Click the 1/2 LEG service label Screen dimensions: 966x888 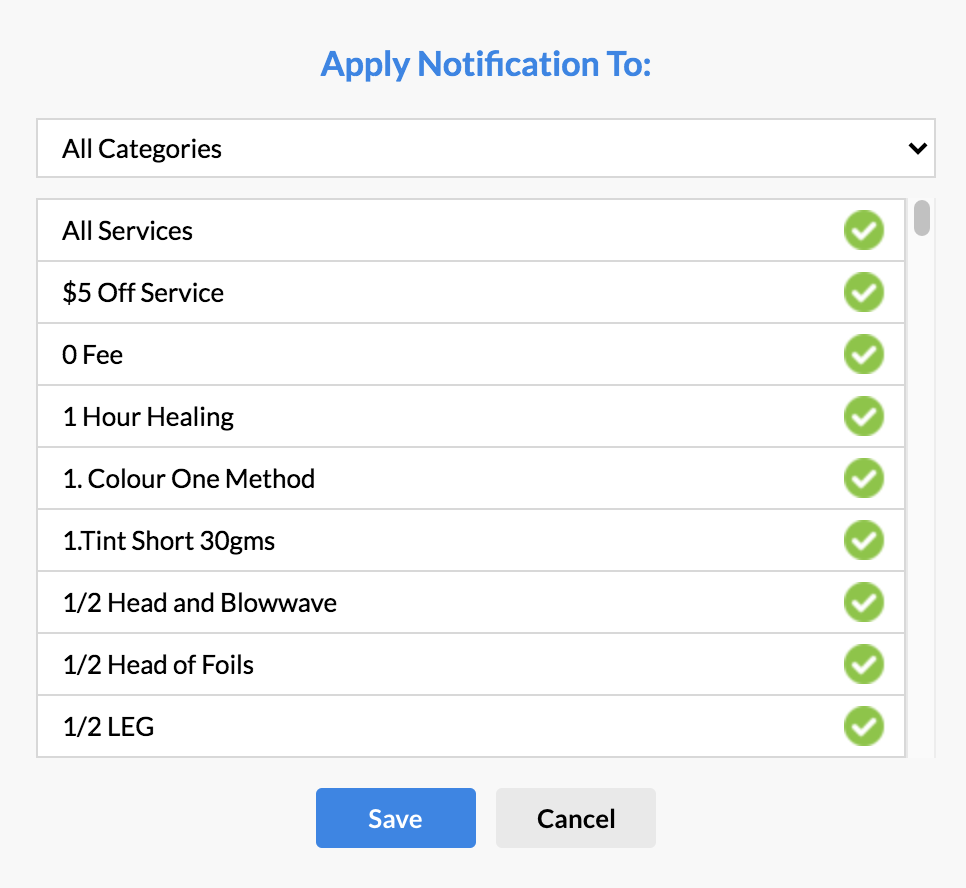(108, 726)
